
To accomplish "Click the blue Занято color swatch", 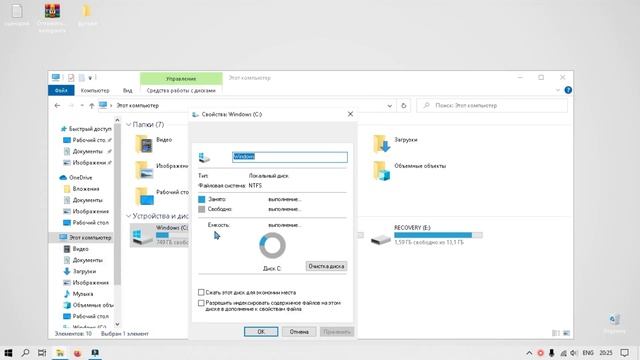I will pos(202,199).
